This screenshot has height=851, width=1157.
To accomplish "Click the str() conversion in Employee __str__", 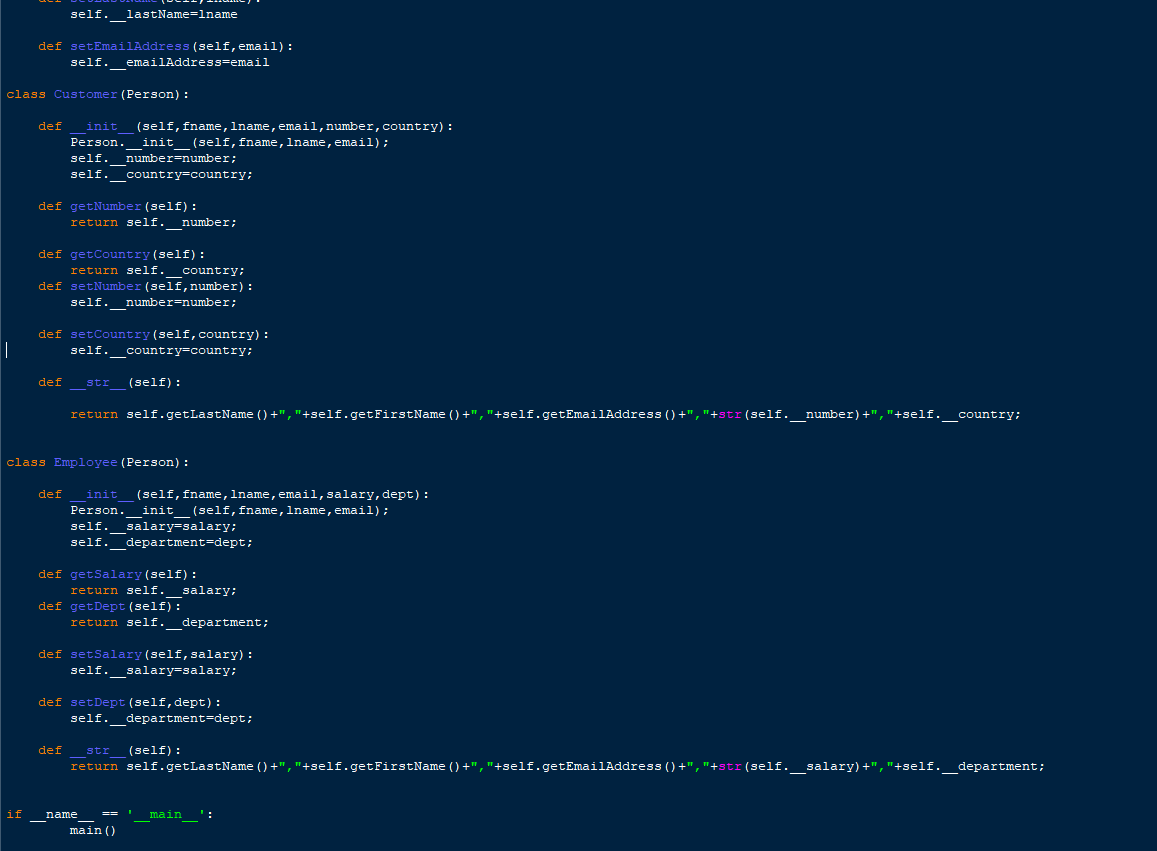I will [730, 765].
